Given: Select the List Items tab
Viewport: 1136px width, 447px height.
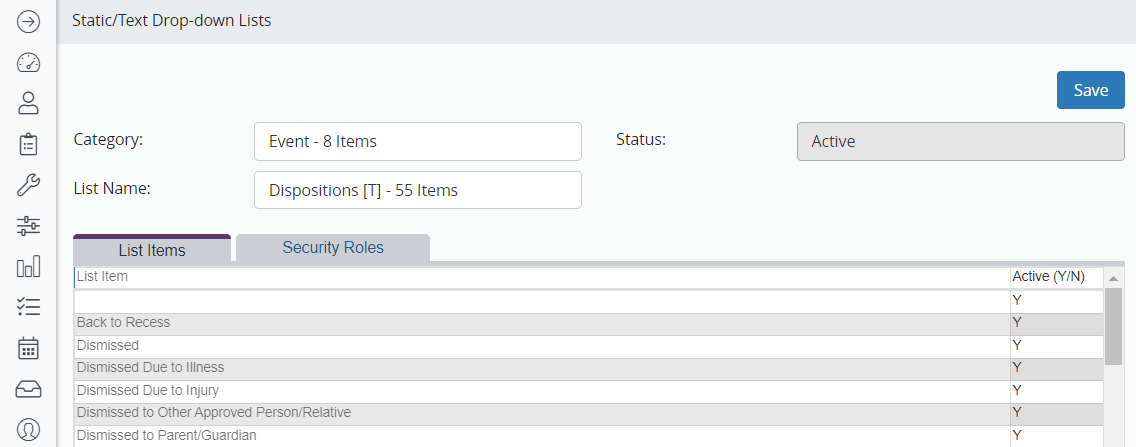Looking at the screenshot, I should pyautogui.click(x=152, y=249).
